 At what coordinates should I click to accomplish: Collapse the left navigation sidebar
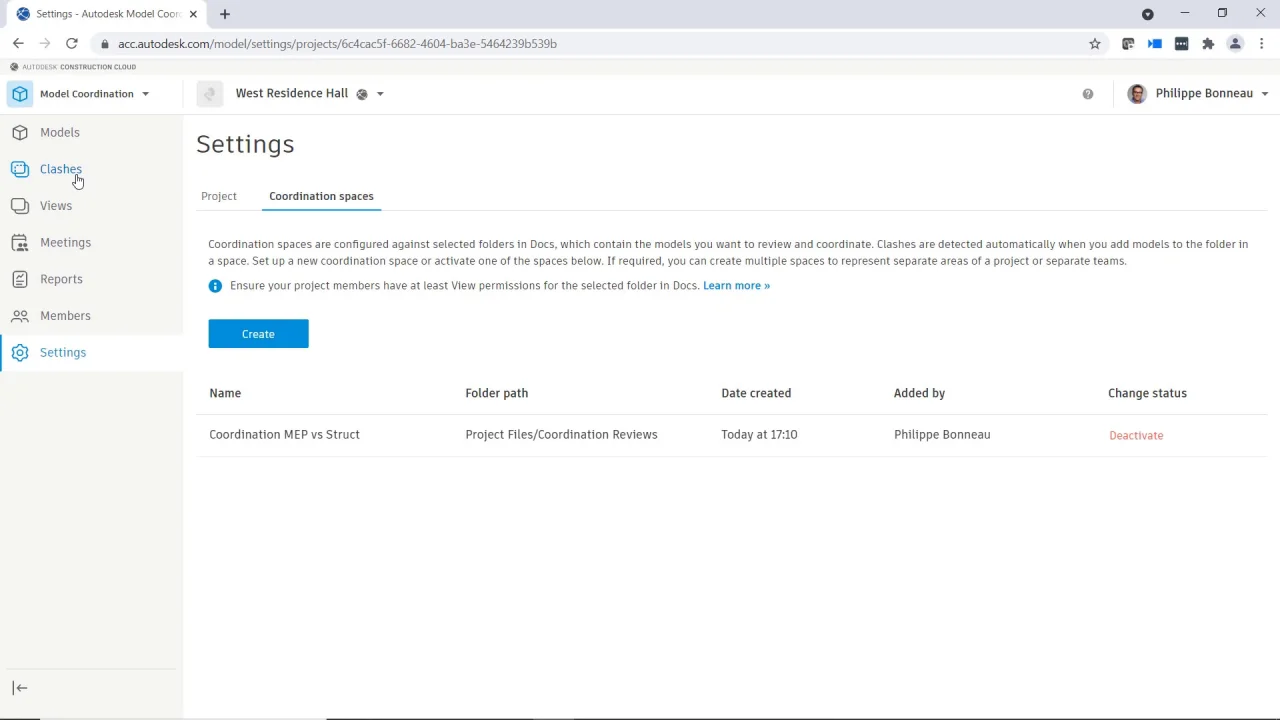point(20,688)
